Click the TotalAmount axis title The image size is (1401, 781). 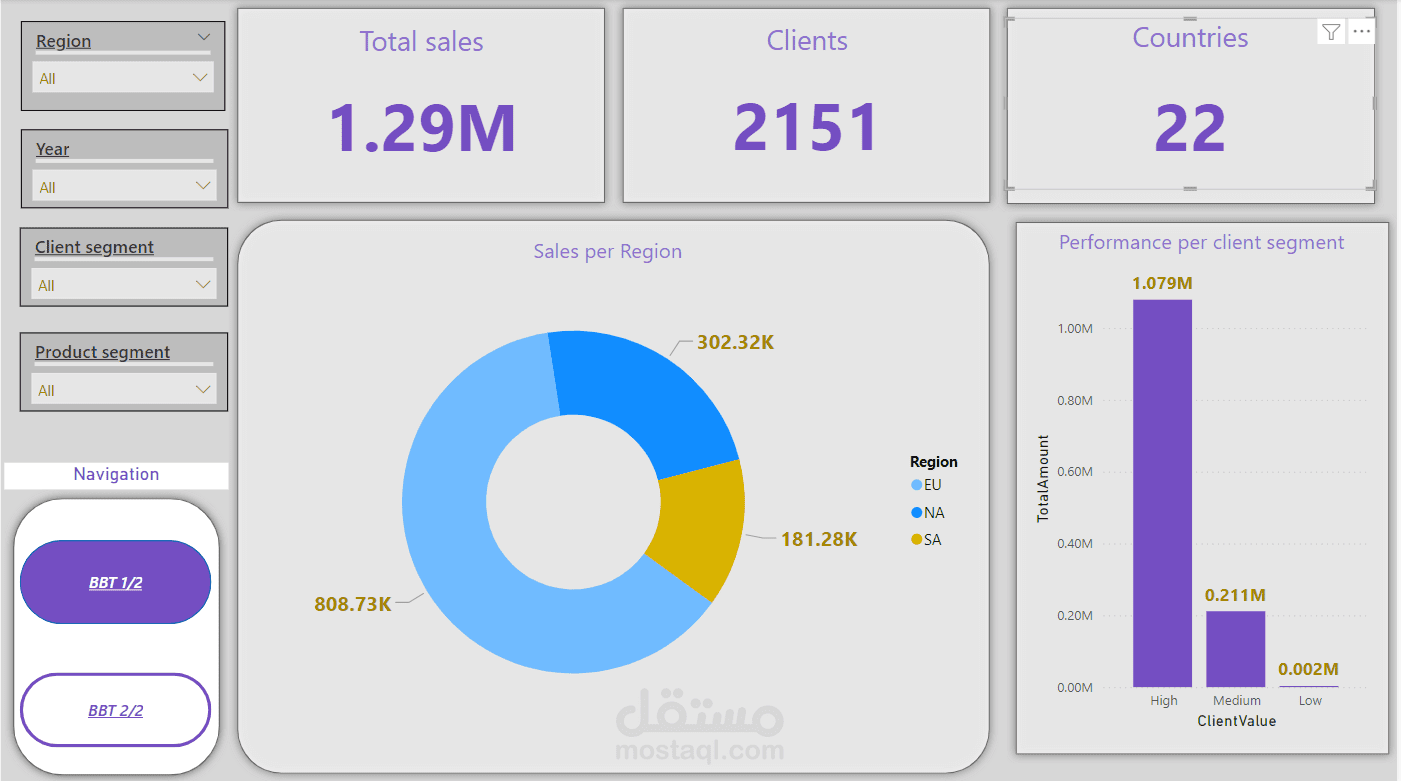[1043, 478]
